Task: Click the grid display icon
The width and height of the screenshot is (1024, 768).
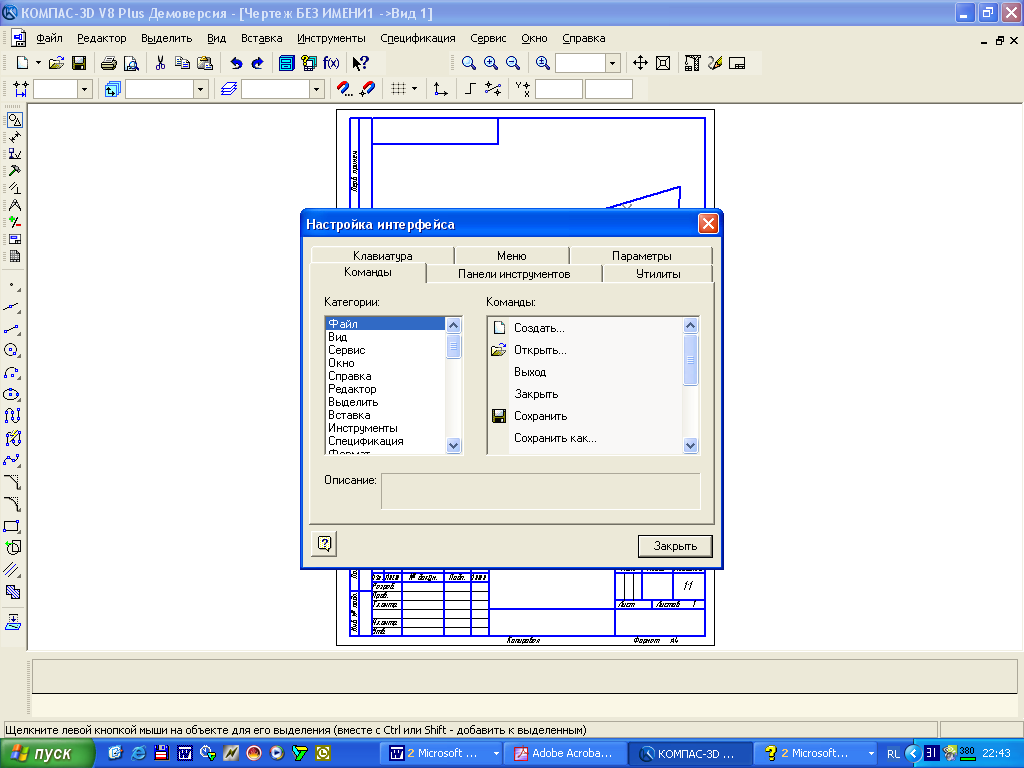Action: tap(398, 89)
